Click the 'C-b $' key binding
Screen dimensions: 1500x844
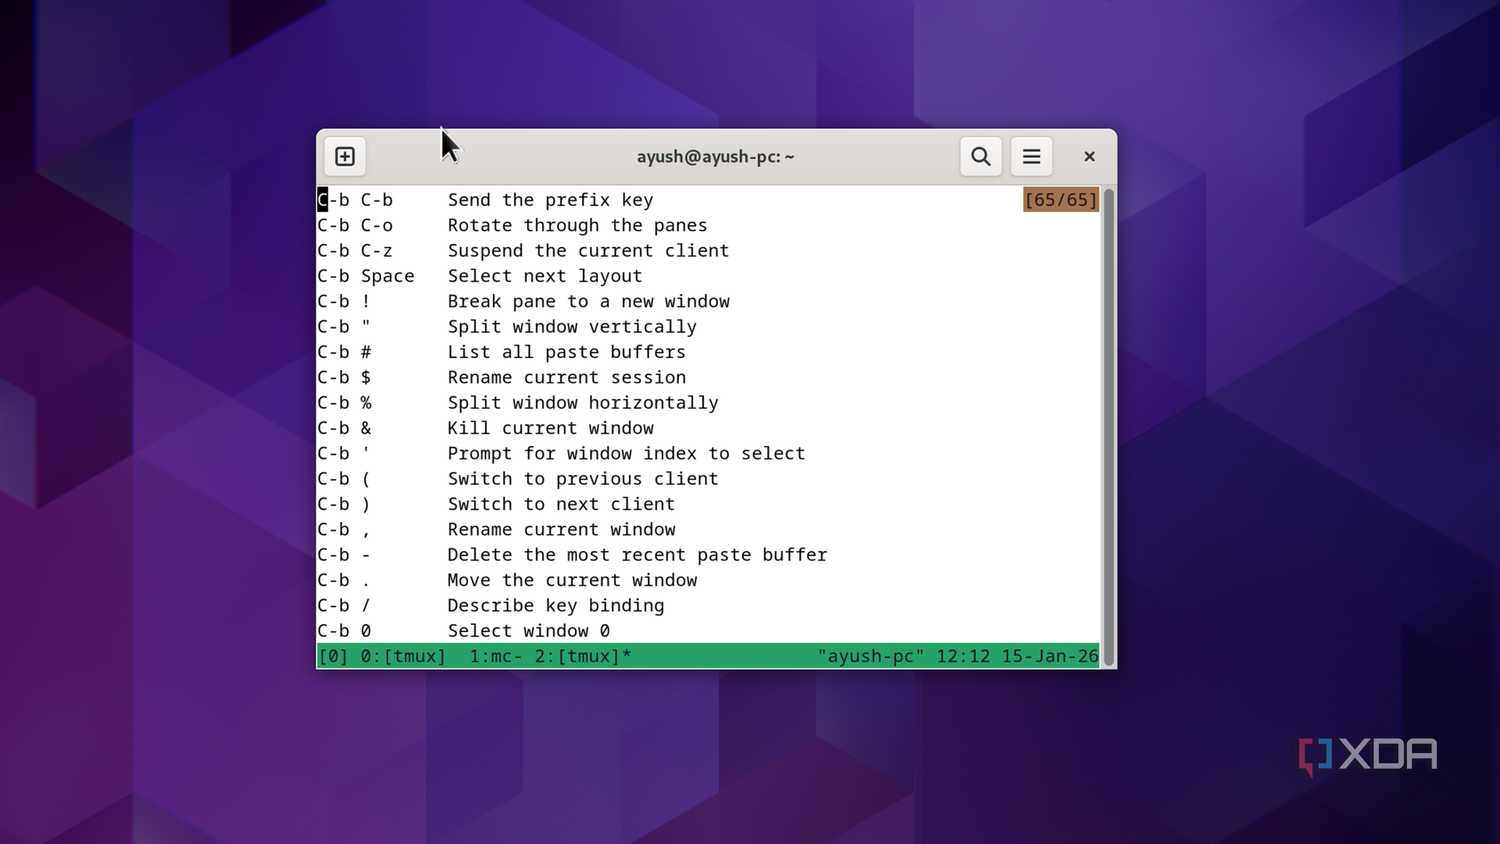344,377
